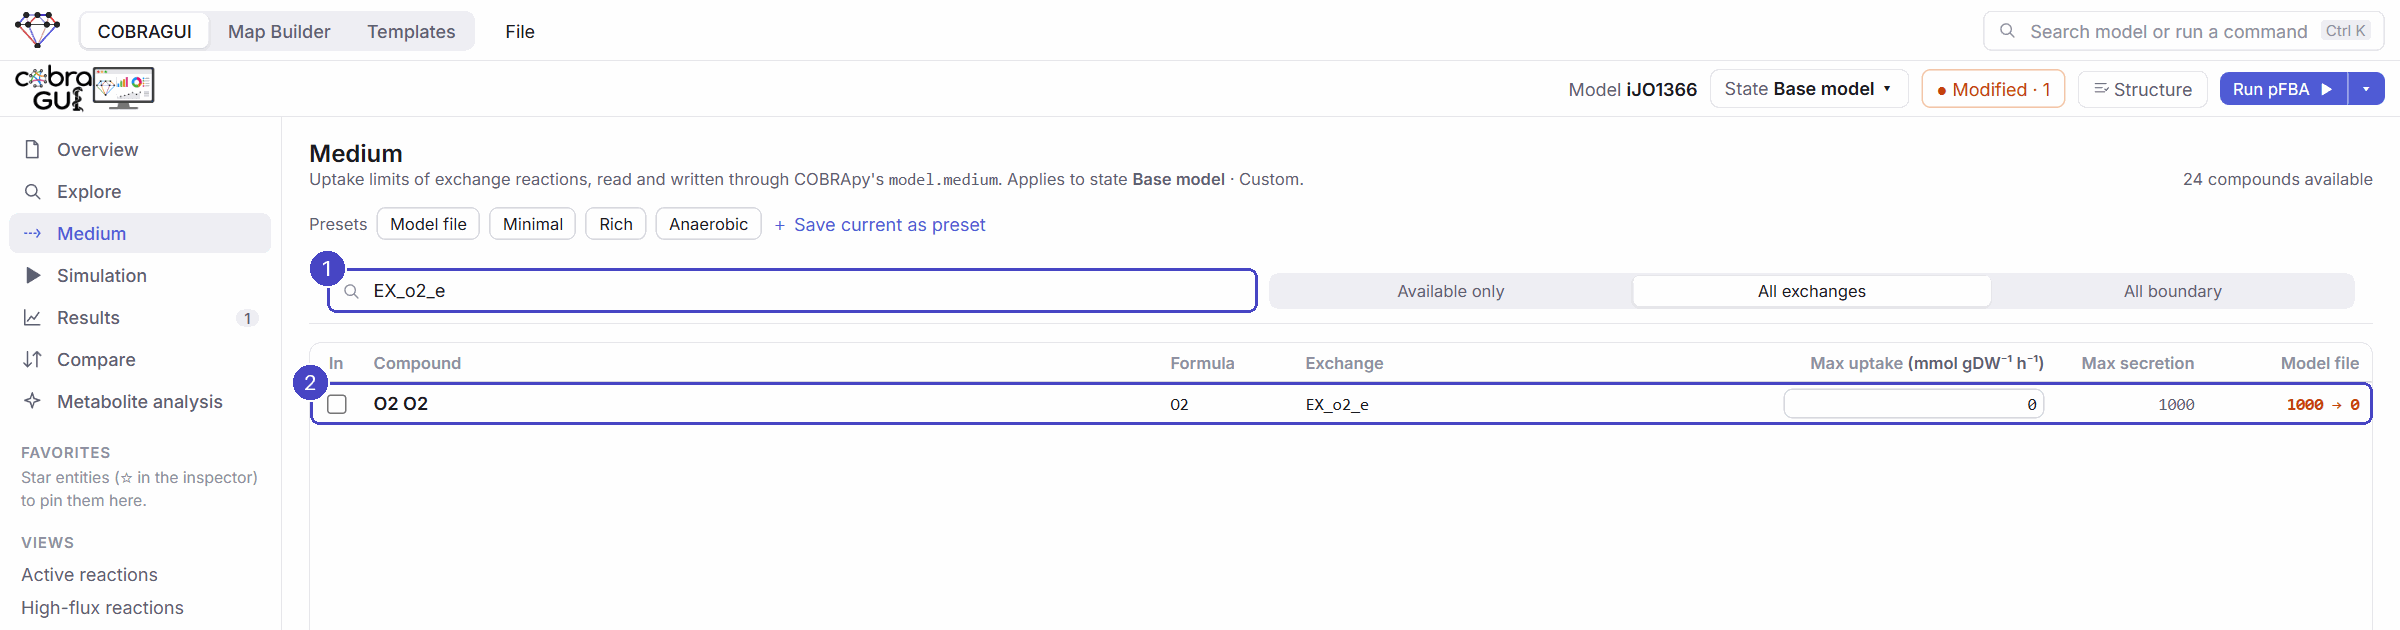The height and width of the screenshot is (630, 2400).
Task: Click the Explore magnifier icon
Action: tap(32, 191)
